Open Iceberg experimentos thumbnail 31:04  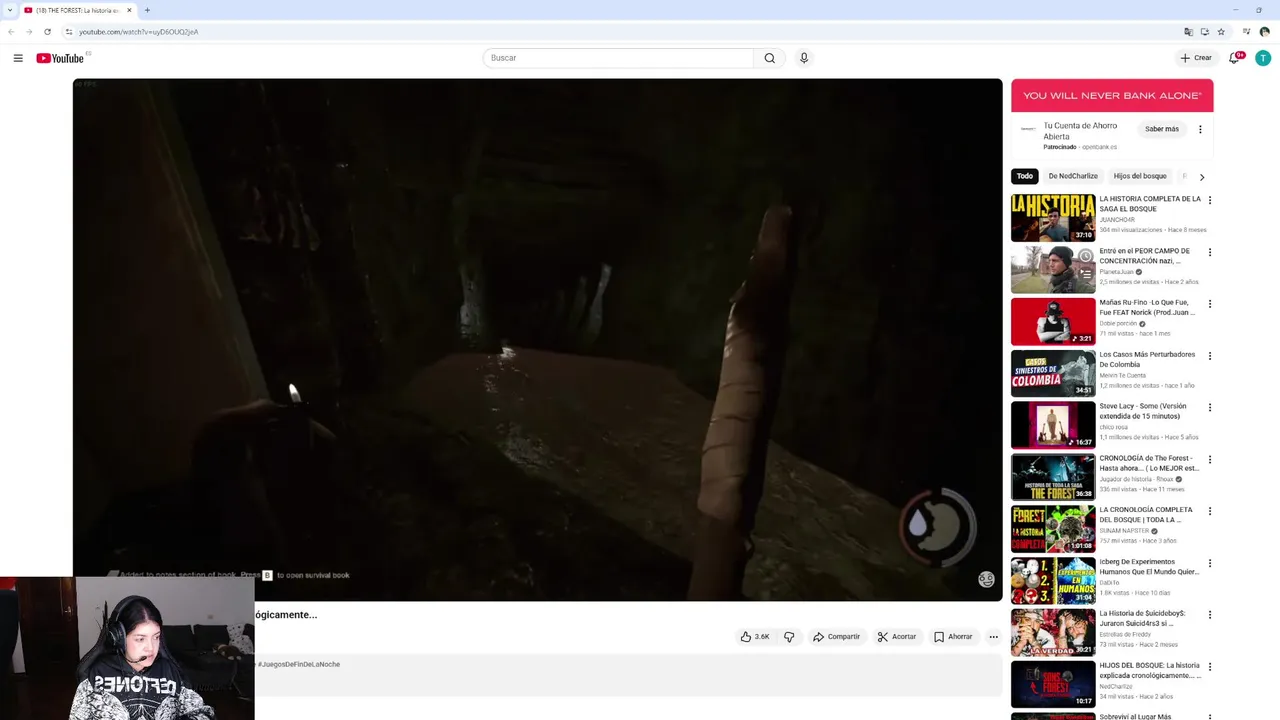pos(1053,581)
